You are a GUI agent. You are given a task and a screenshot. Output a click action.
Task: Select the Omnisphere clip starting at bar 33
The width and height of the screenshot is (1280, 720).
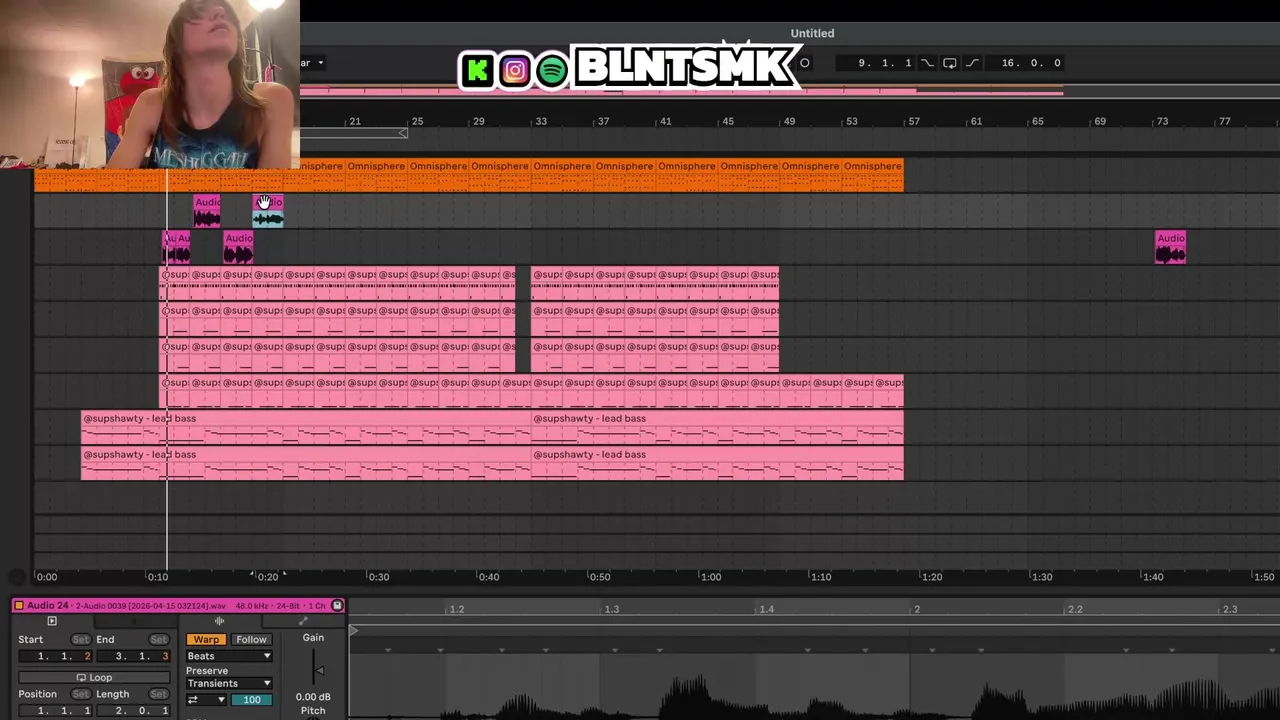[x=562, y=175]
